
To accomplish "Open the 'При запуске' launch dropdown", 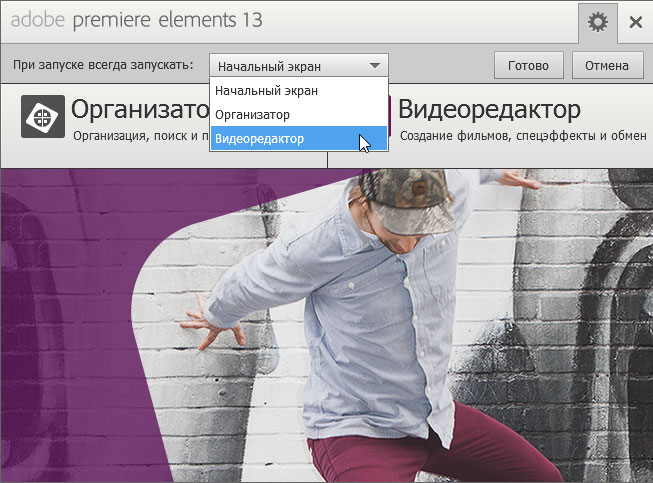I will pos(299,66).
